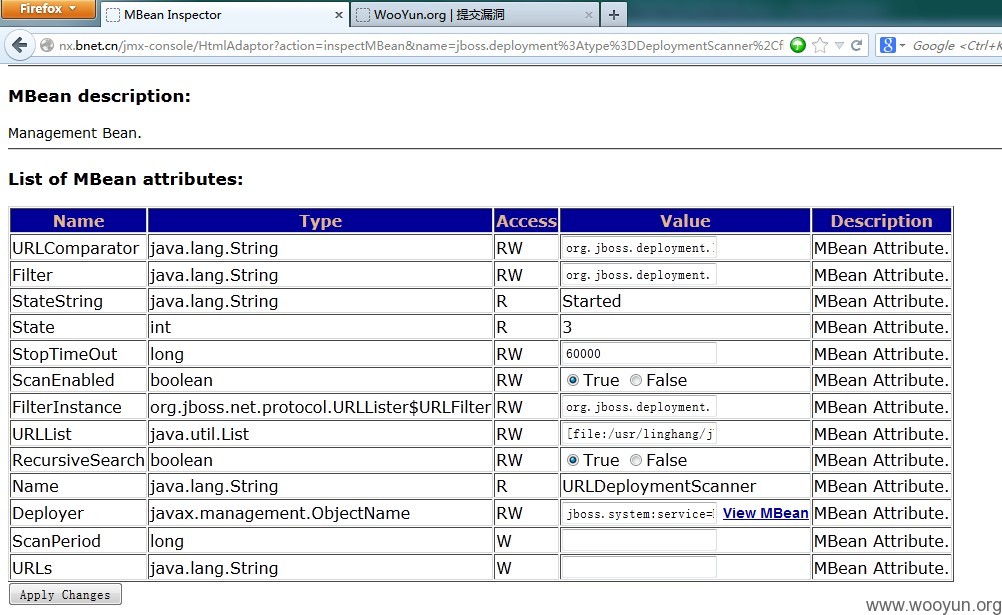
Task: Click the address bar URL field
Action: pos(420,45)
